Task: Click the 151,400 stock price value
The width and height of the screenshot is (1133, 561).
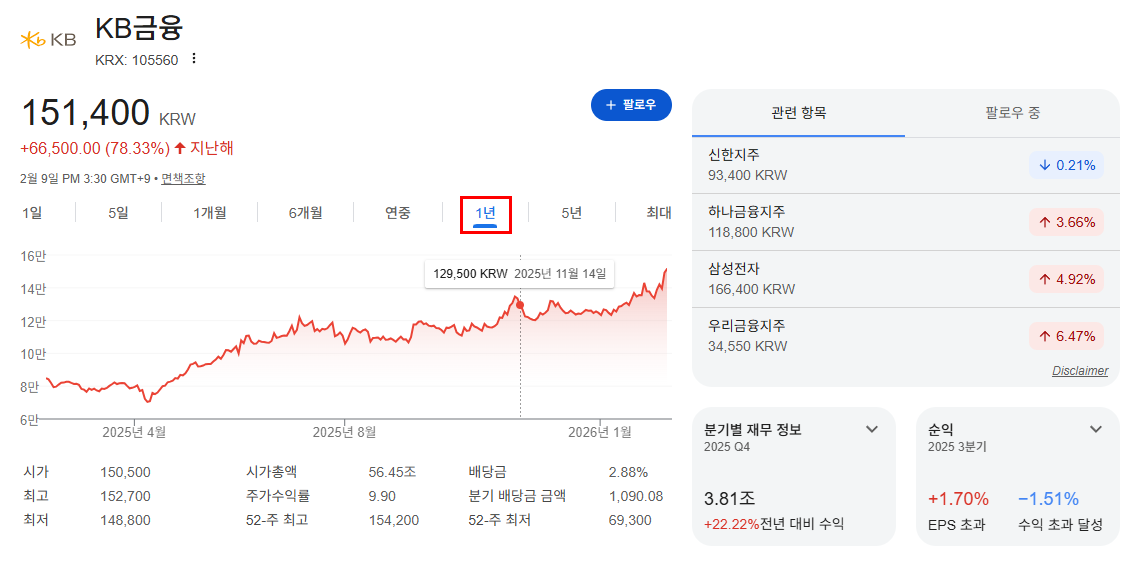Action: (x=85, y=114)
